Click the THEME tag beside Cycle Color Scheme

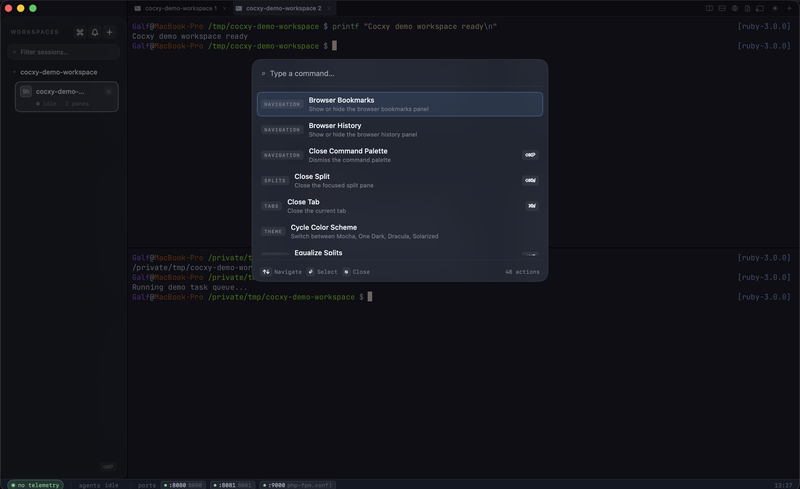(273, 232)
